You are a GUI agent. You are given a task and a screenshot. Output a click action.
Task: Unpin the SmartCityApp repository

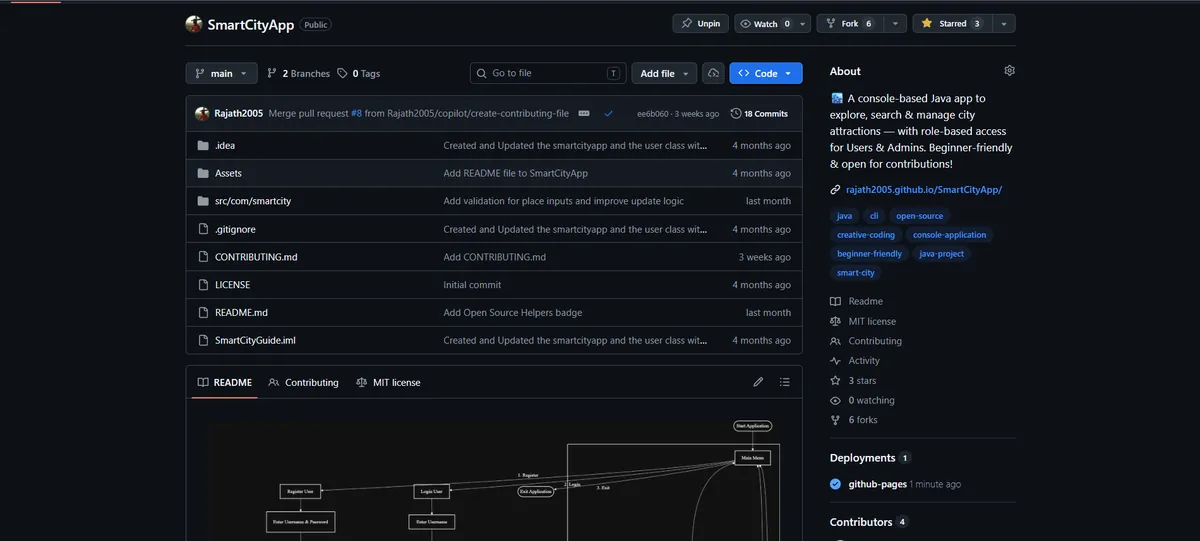(x=701, y=23)
